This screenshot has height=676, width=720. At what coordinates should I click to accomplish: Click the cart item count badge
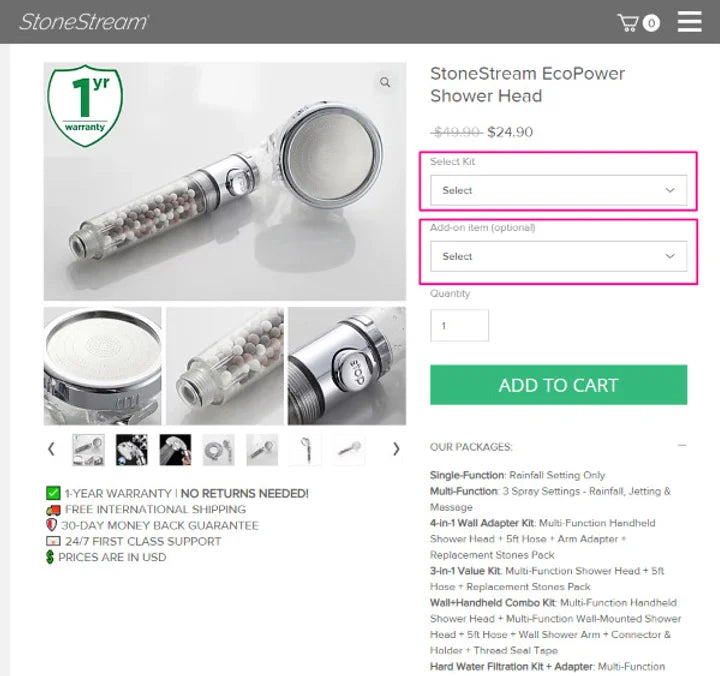pos(651,23)
